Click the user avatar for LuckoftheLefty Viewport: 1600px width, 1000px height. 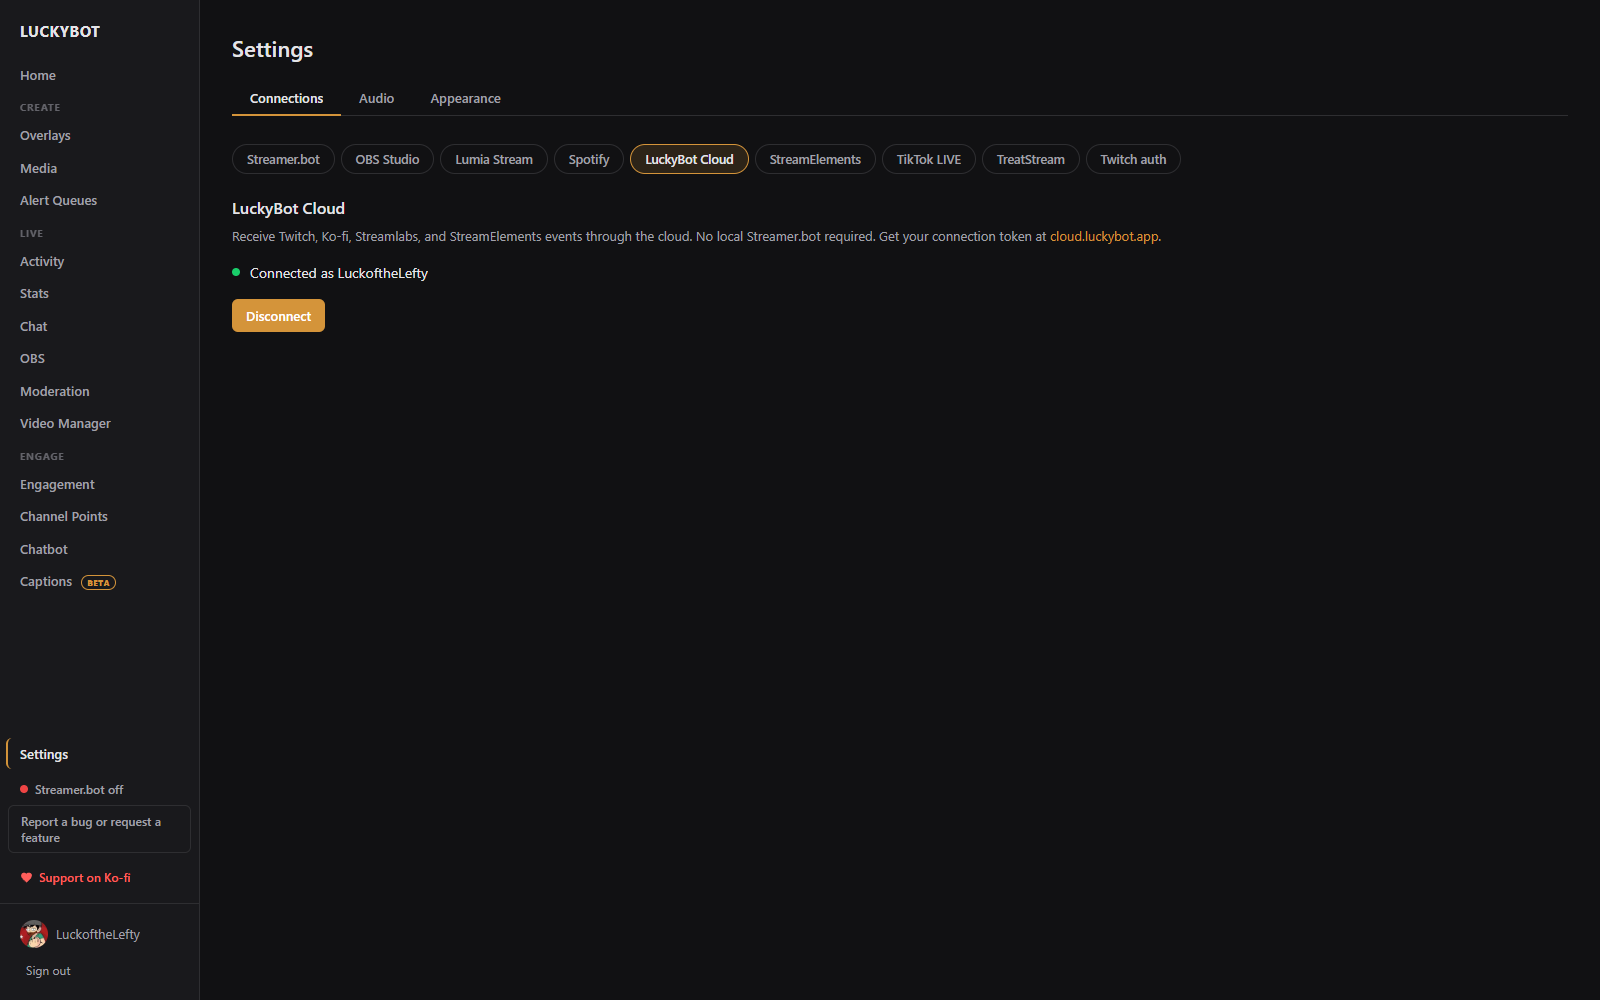pos(34,934)
